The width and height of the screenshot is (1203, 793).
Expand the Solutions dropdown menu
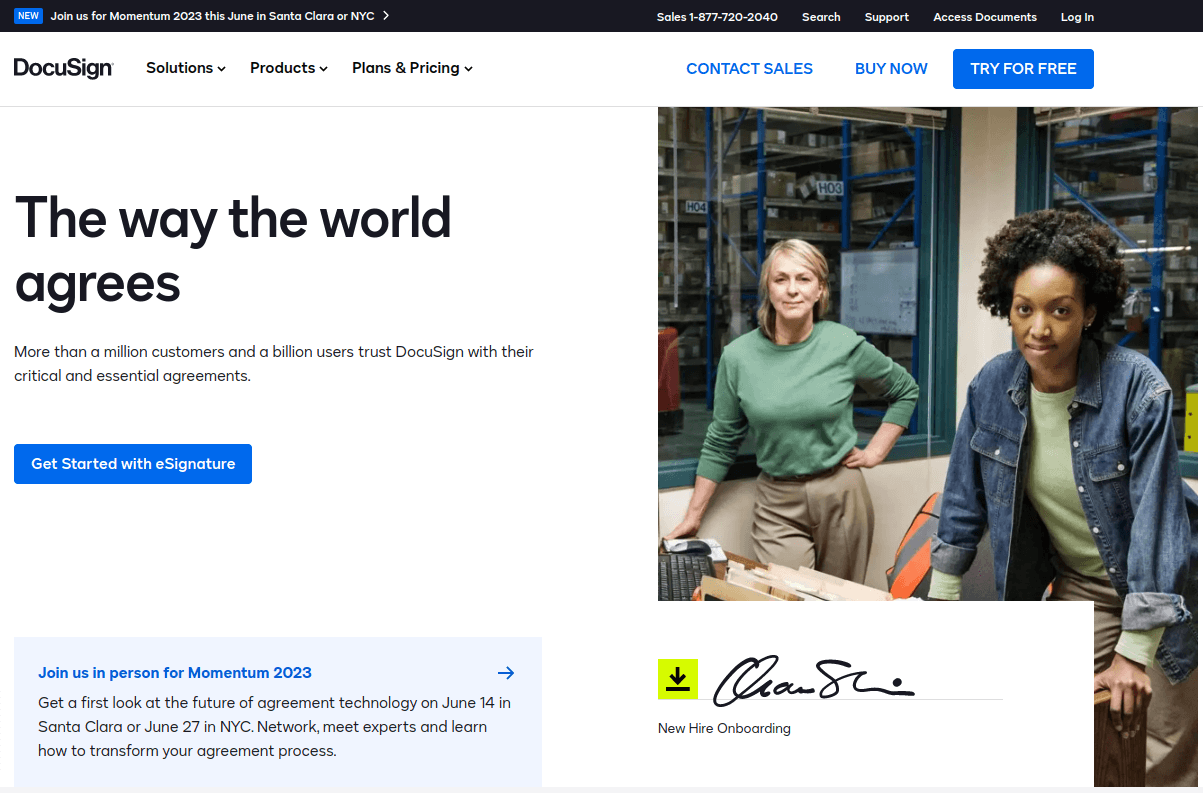186,68
